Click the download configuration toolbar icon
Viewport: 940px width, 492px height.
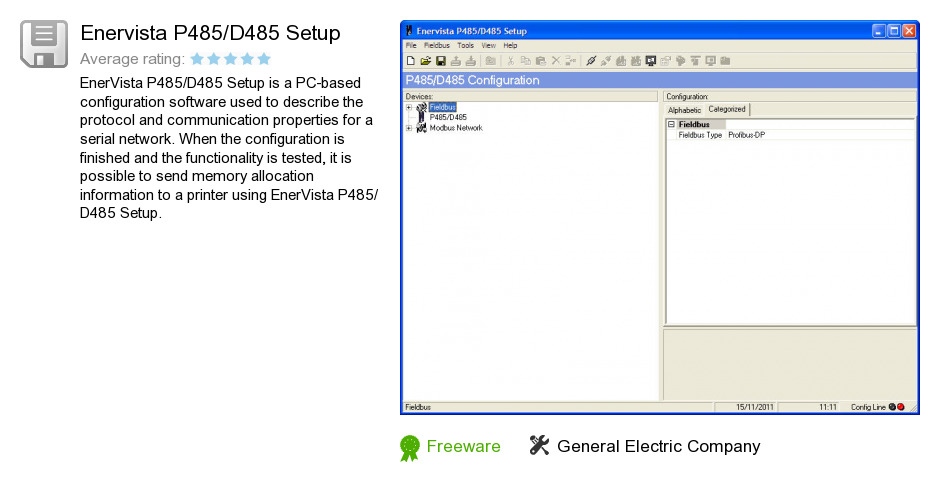pyautogui.click(x=471, y=61)
